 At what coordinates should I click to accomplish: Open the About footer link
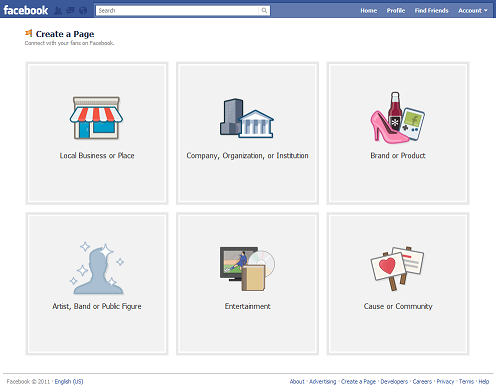click(x=297, y=382)
